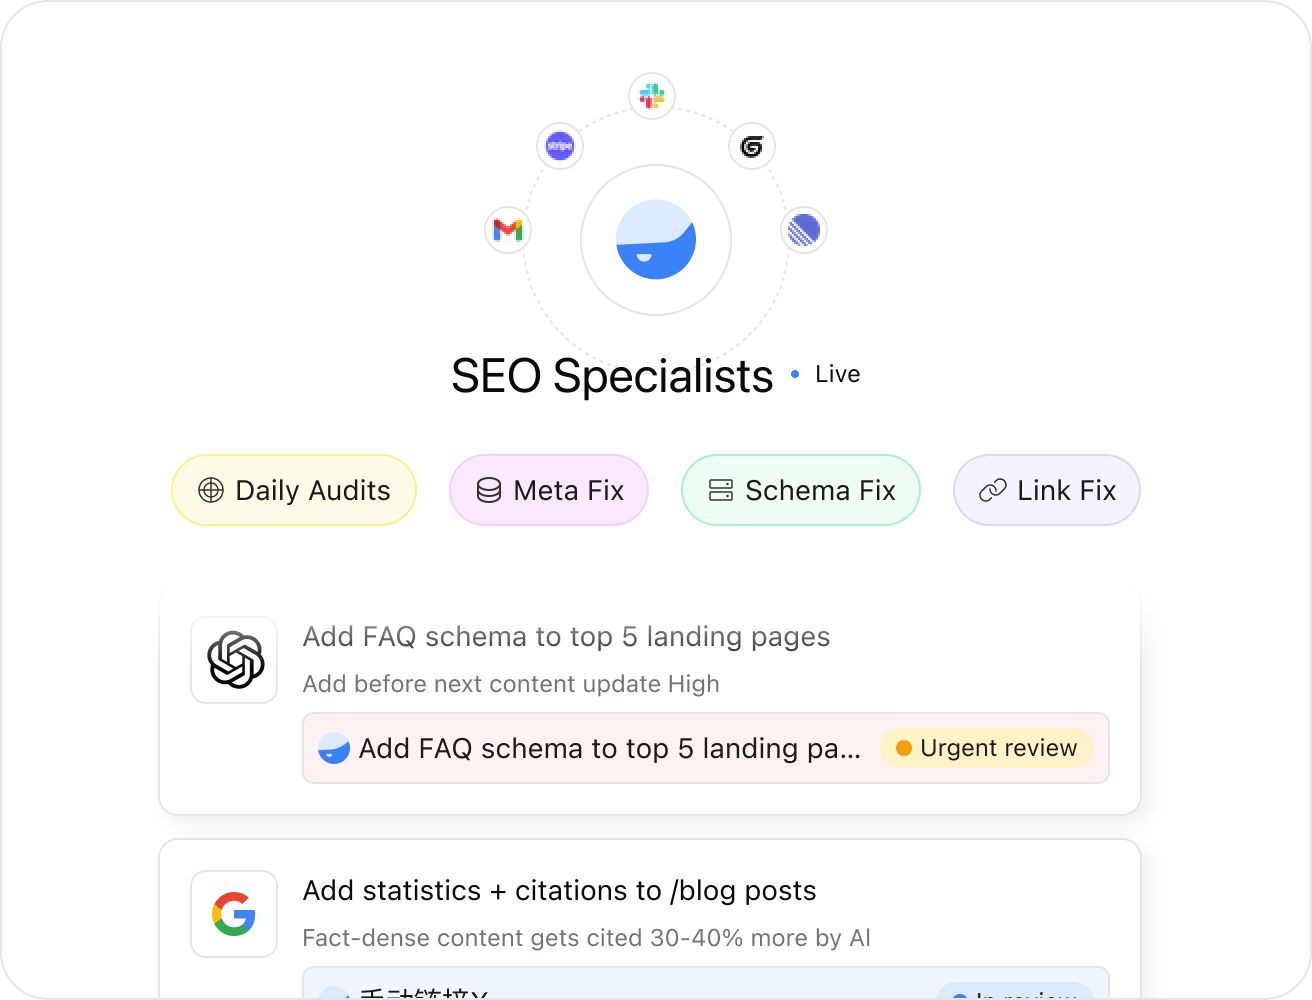Viewport: 1312px width, 1000px height.
Task: Select the Gmail integration icon
Action: click(507, 230)
